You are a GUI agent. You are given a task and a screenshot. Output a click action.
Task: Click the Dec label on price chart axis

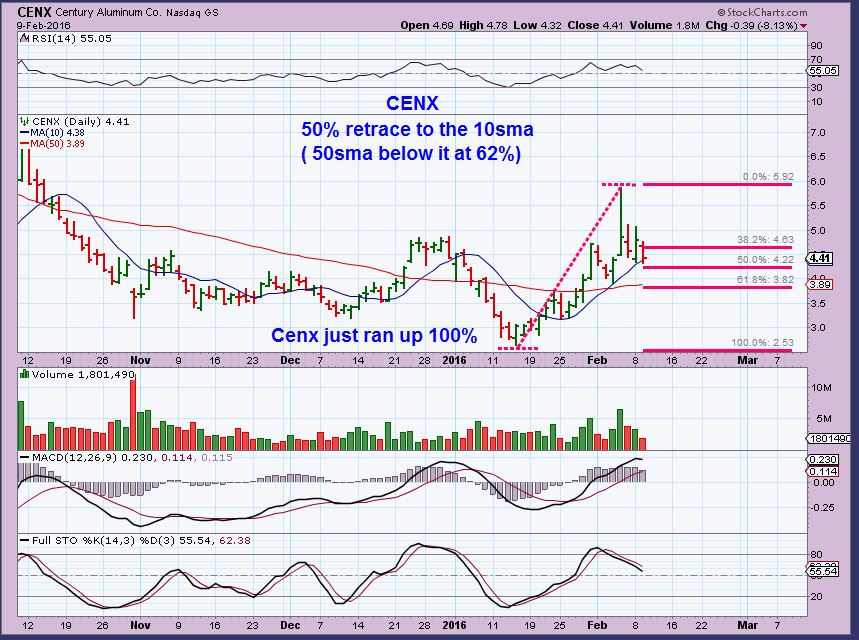click(290, 360)
